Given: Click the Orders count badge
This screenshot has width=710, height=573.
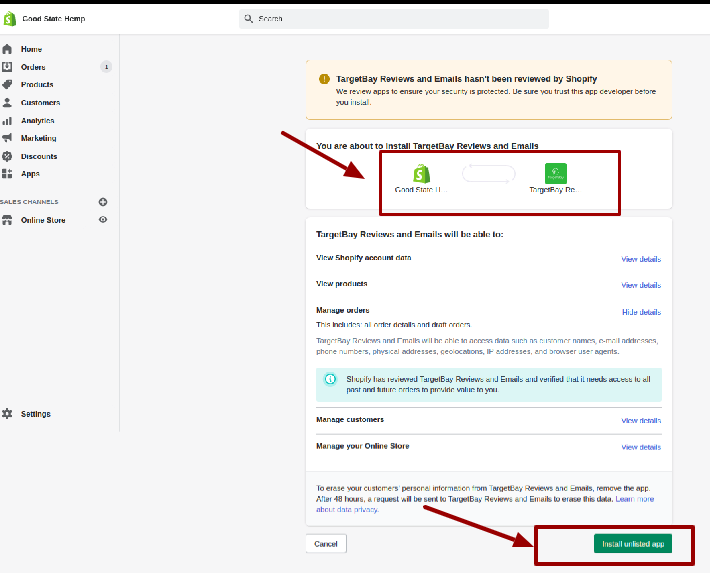Looking at the screenshot, I should (106, 67).
